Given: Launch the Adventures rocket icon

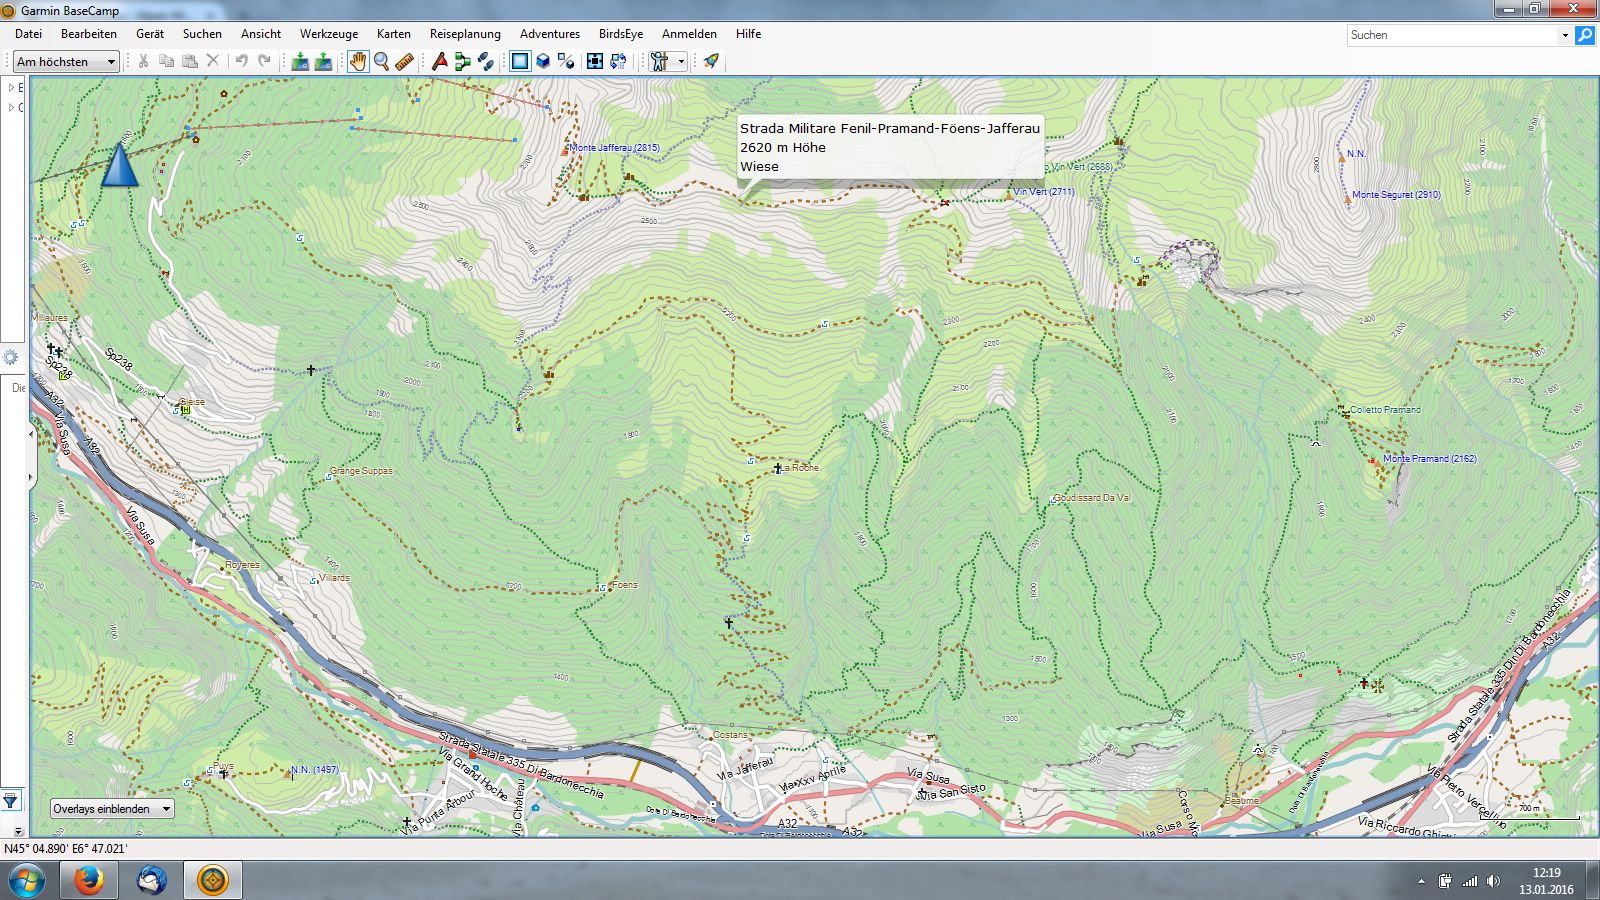Looking at the screenshot, I should (711, 62).
